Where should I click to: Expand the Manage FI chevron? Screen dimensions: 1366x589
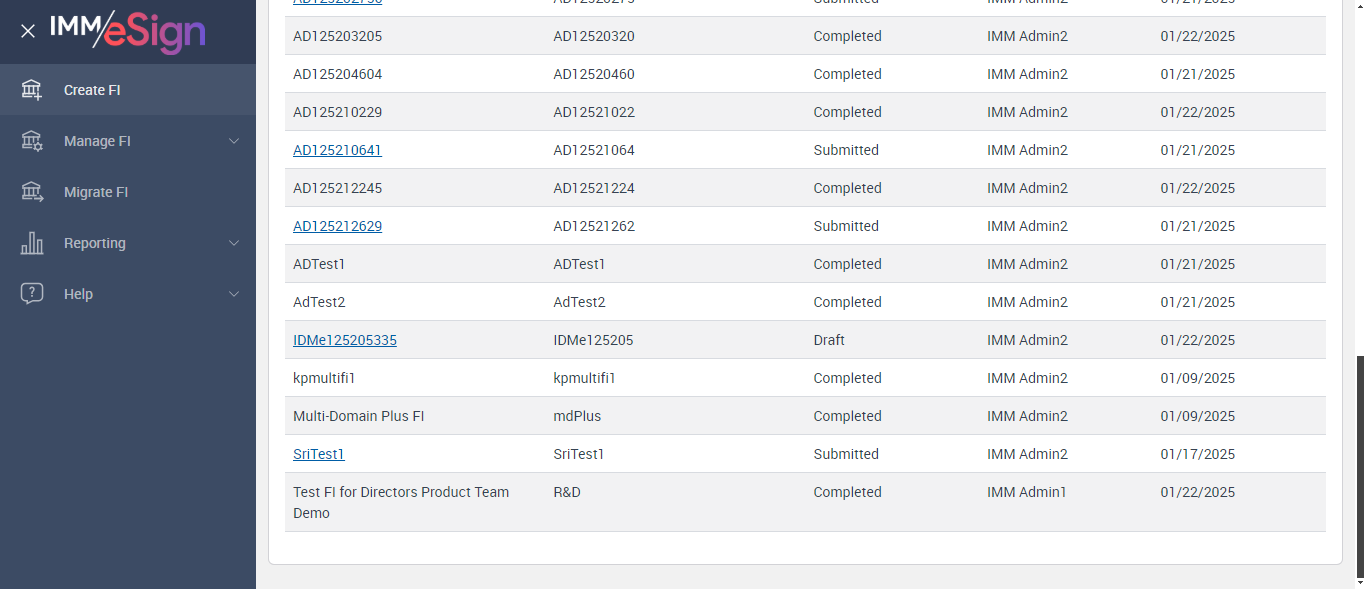234,141
